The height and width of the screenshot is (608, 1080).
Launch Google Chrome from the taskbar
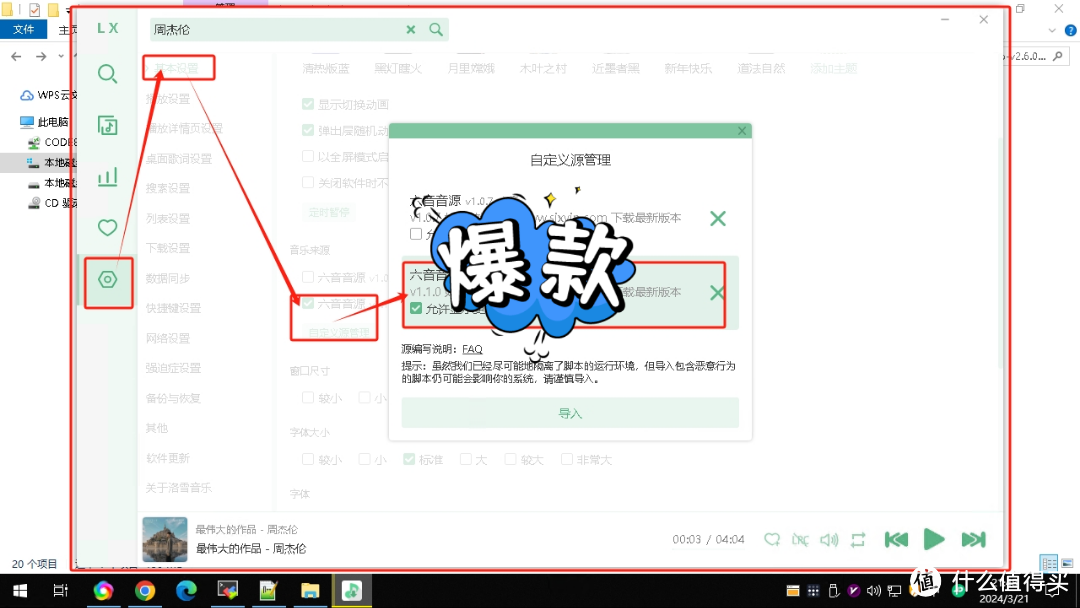point(145,591)
